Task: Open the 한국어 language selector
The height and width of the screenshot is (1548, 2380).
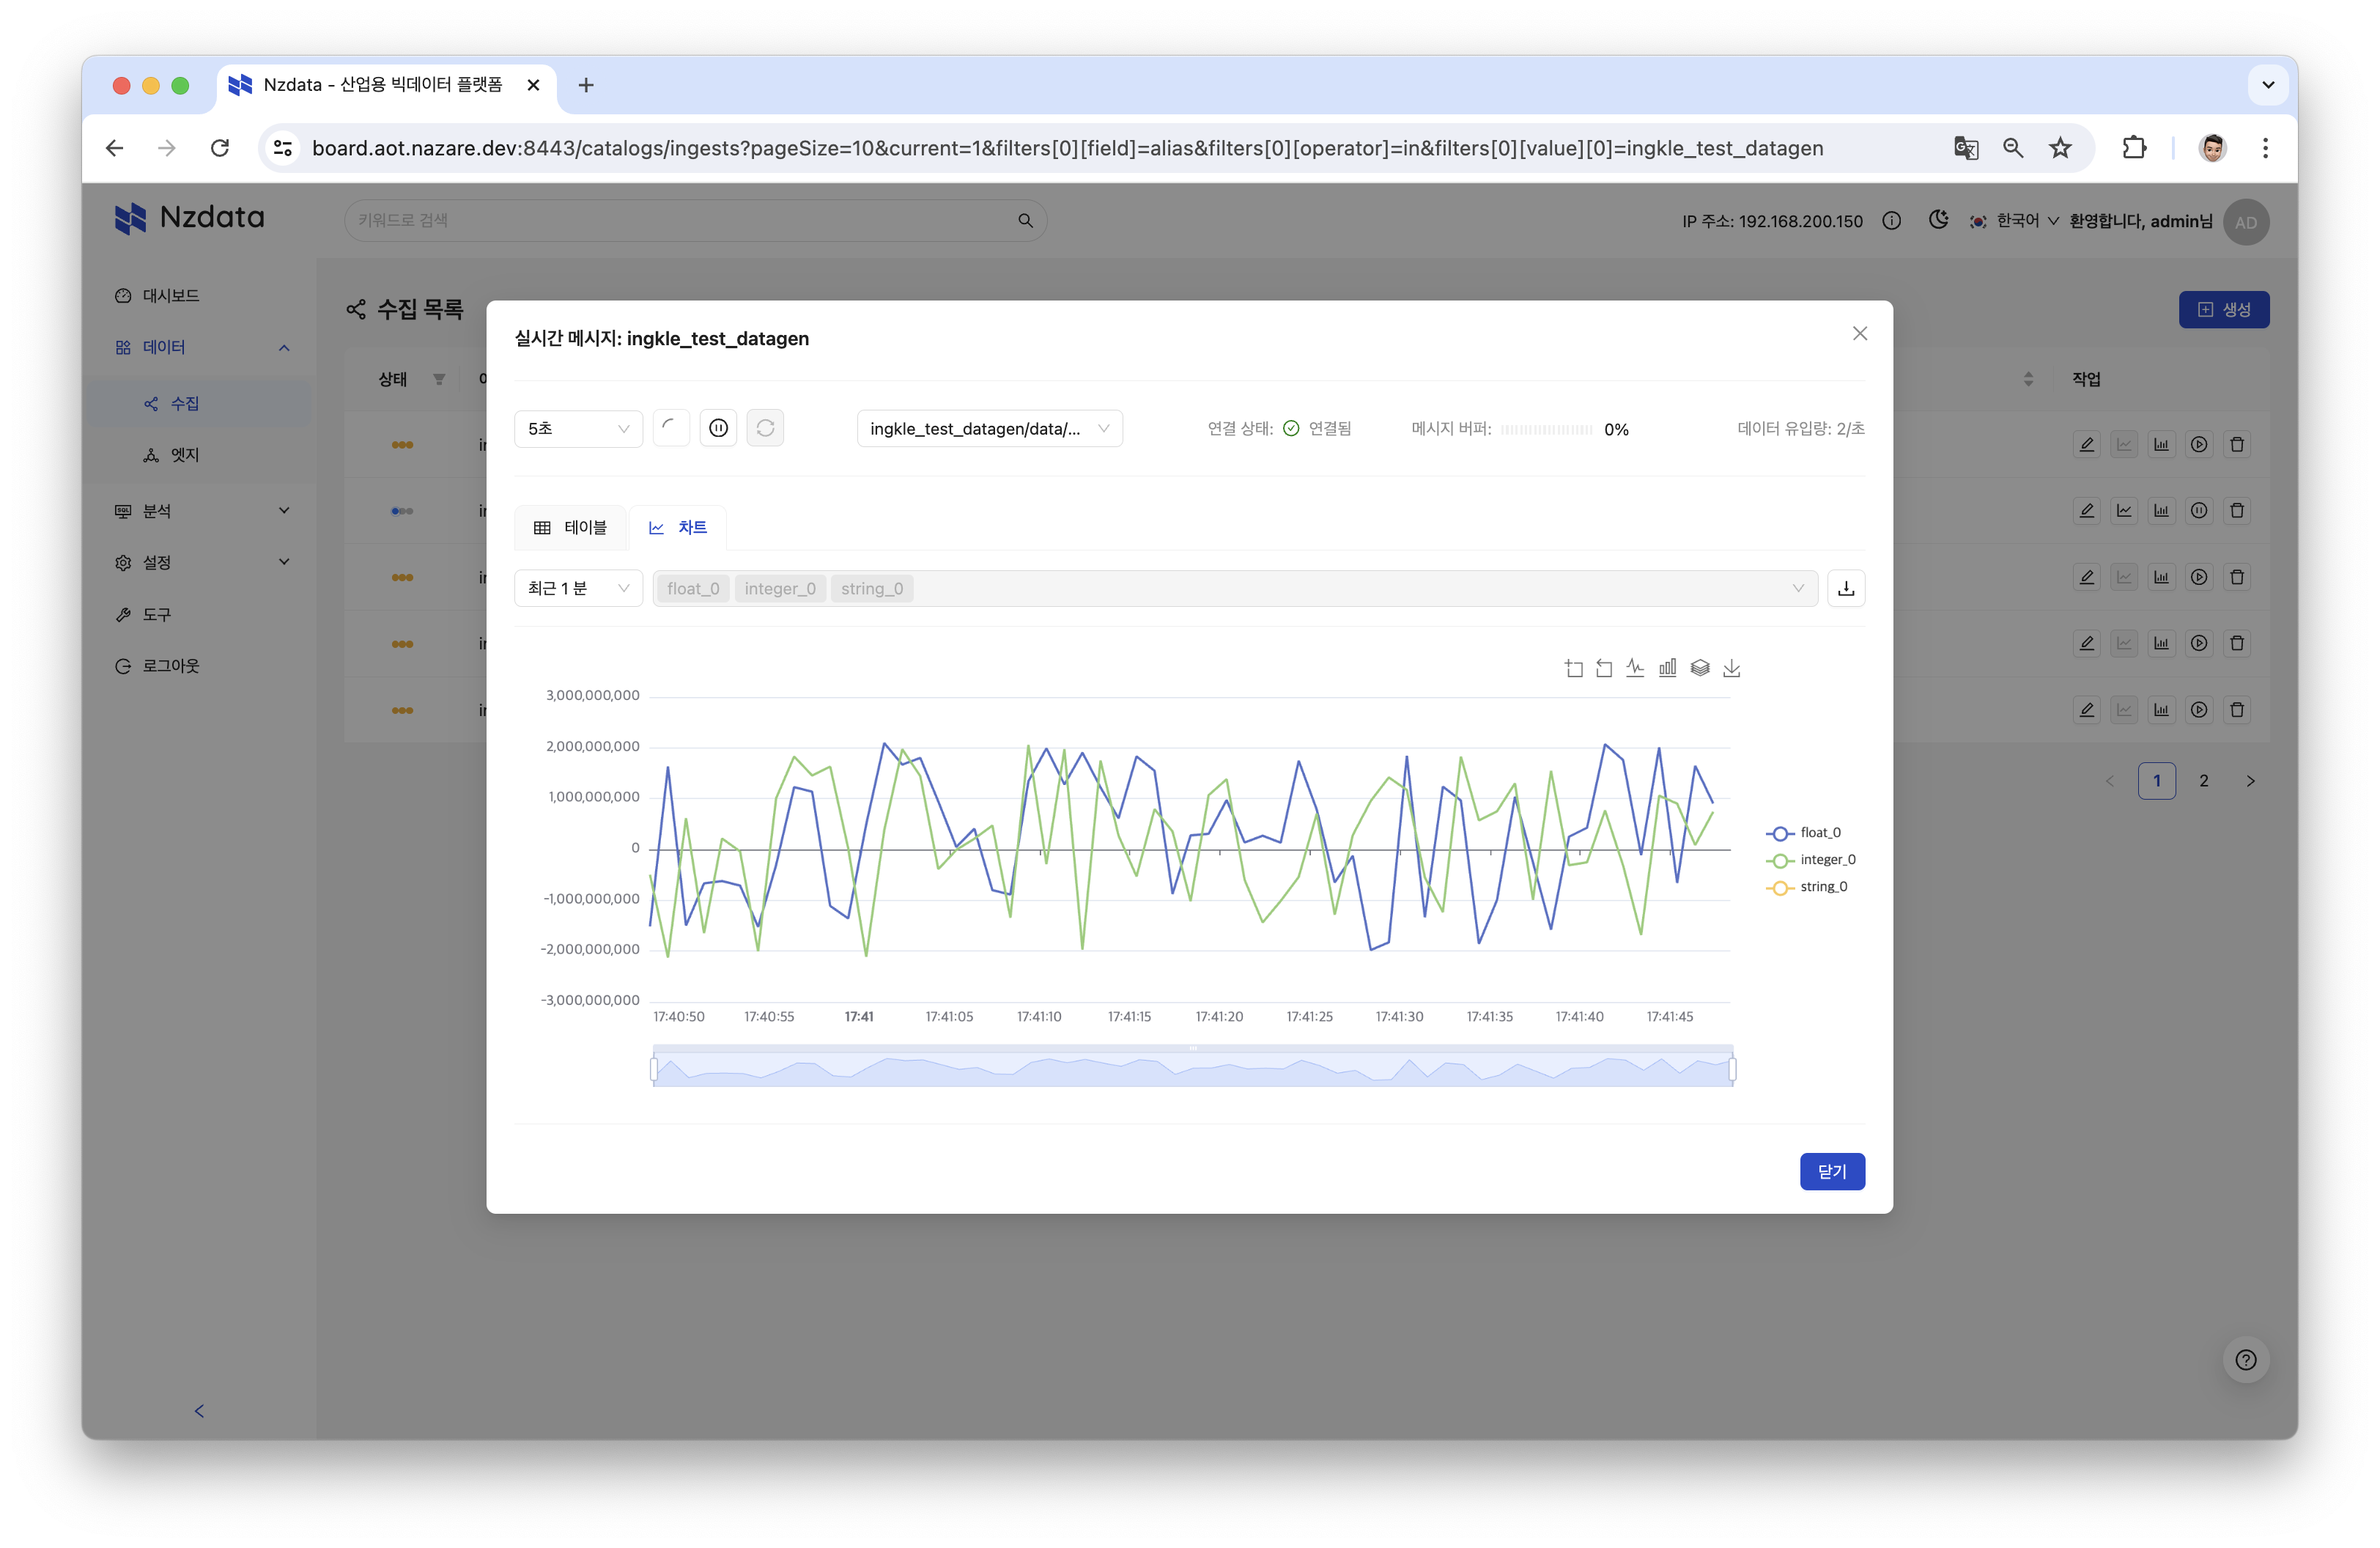Action: (x=2014, y=221)
